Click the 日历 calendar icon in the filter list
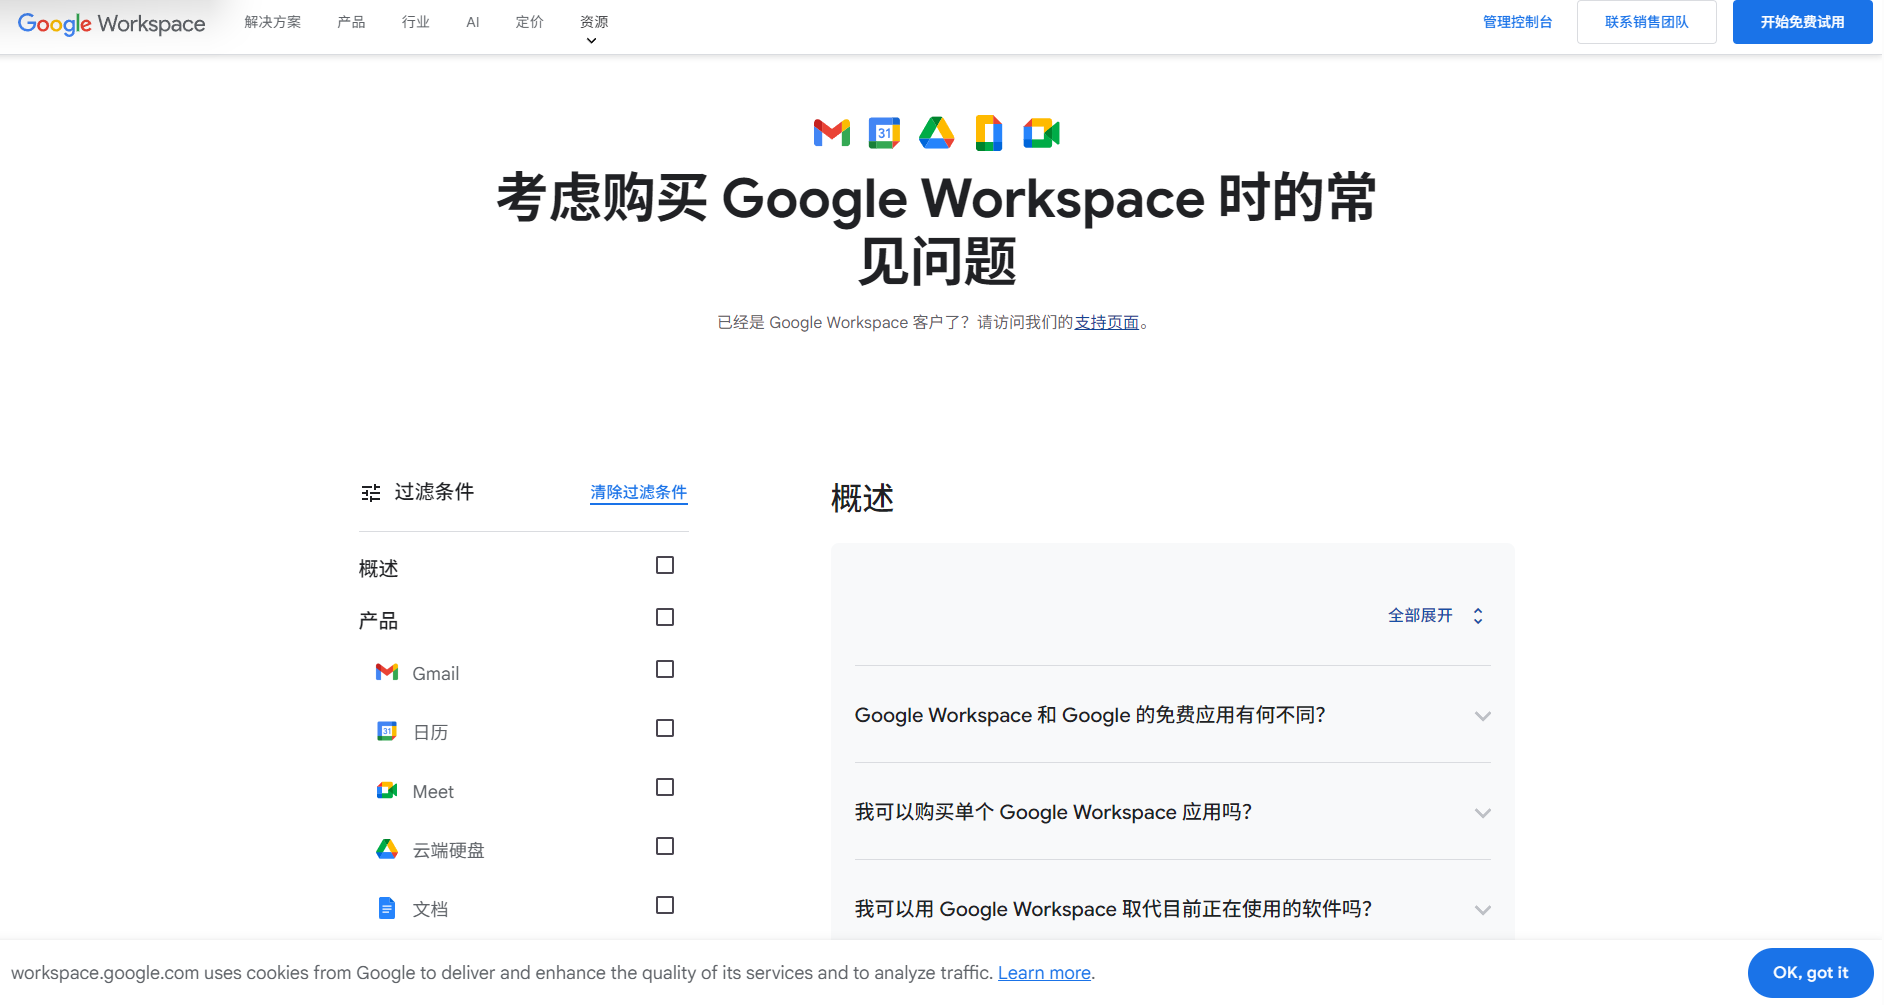1884x1005 pixels. (387, 731)
